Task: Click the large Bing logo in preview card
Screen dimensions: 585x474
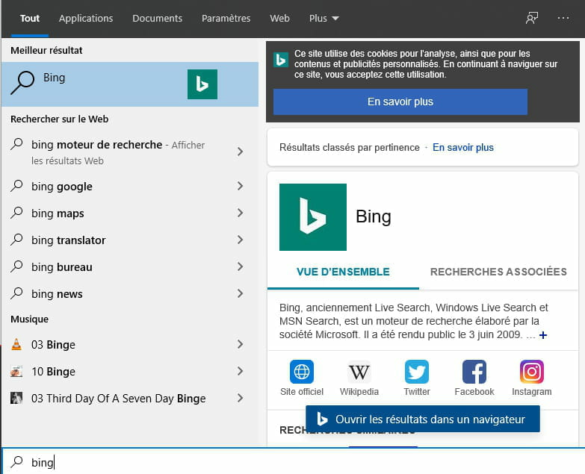Action: pos(313,217)
